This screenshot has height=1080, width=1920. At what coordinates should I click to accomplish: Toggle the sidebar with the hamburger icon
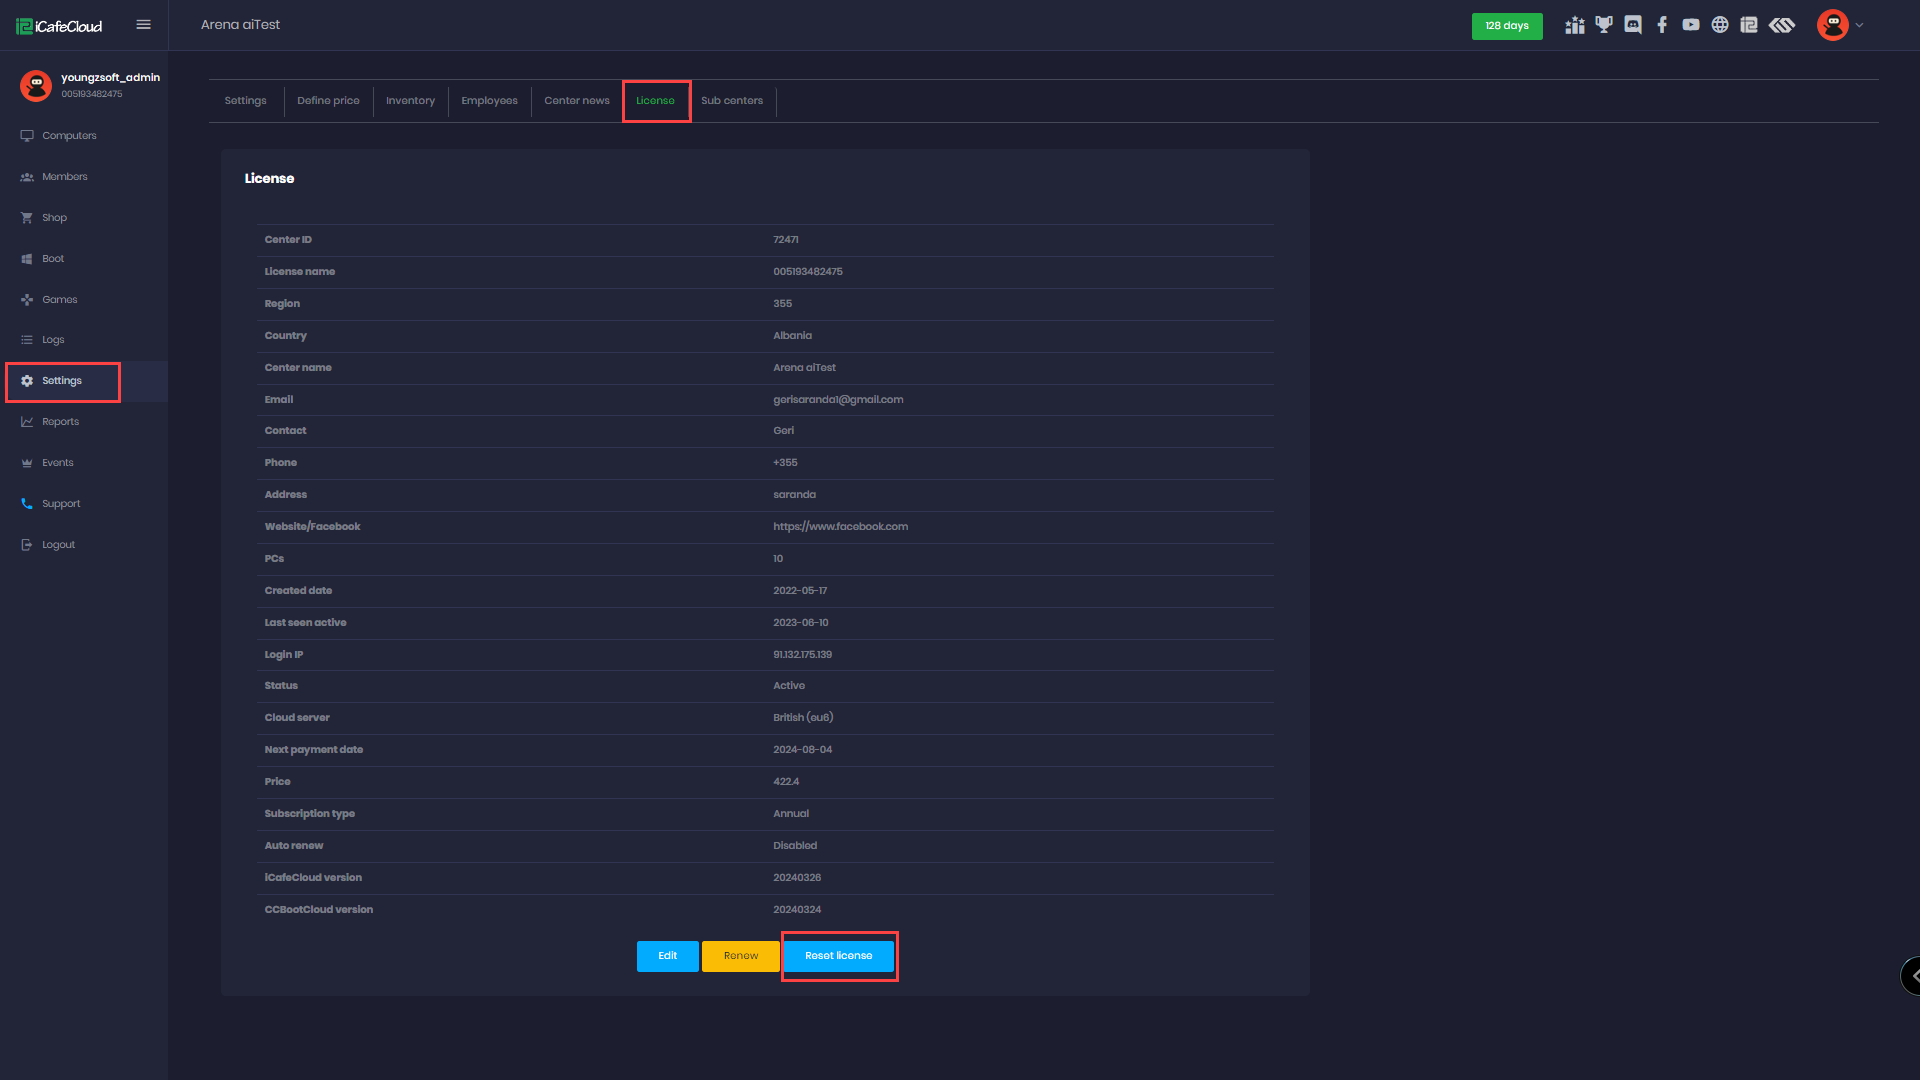(143, 25)
